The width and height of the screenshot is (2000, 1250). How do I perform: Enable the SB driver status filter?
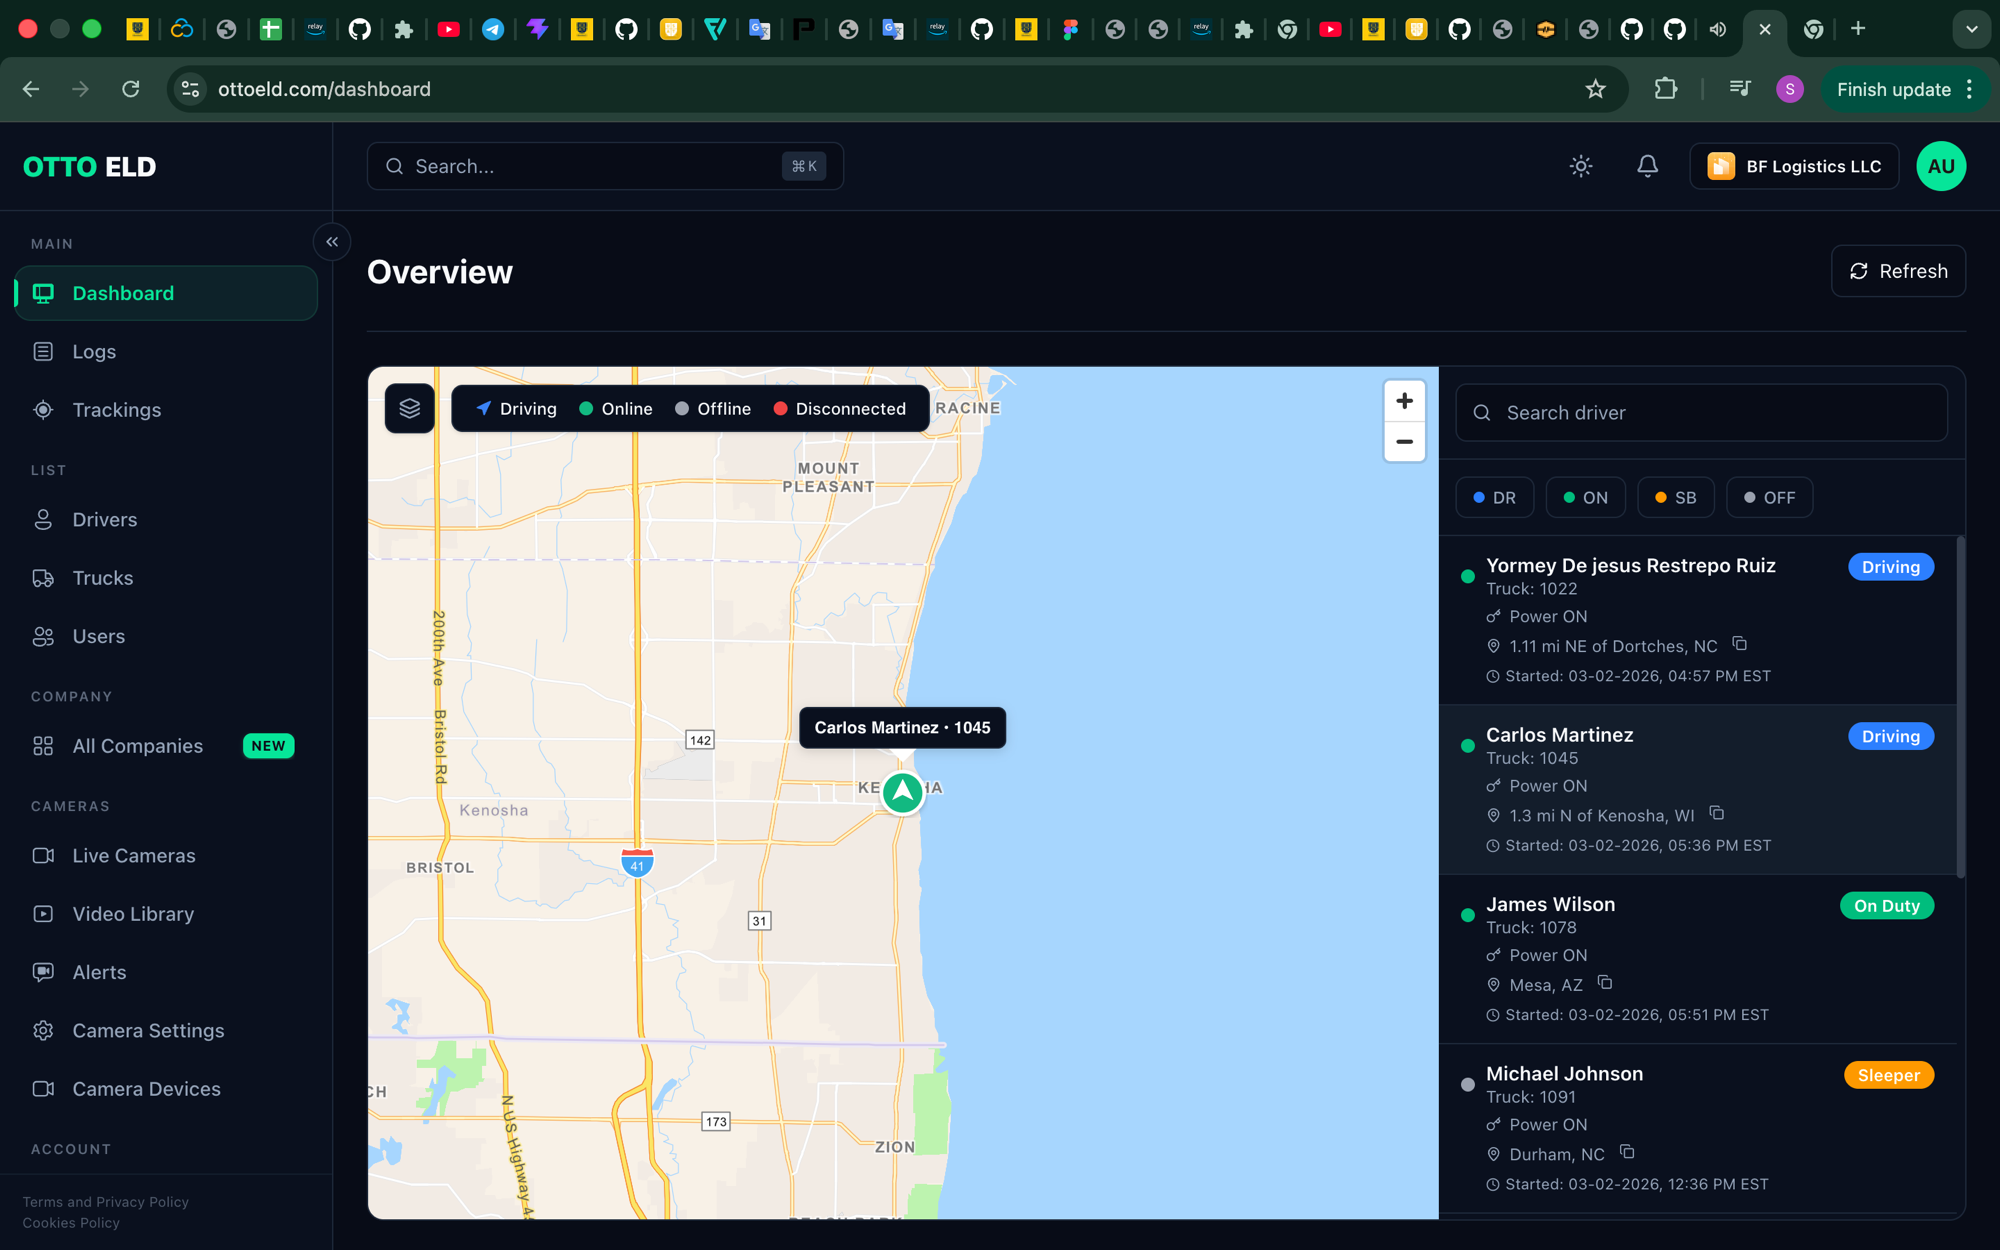[1675, 497]
